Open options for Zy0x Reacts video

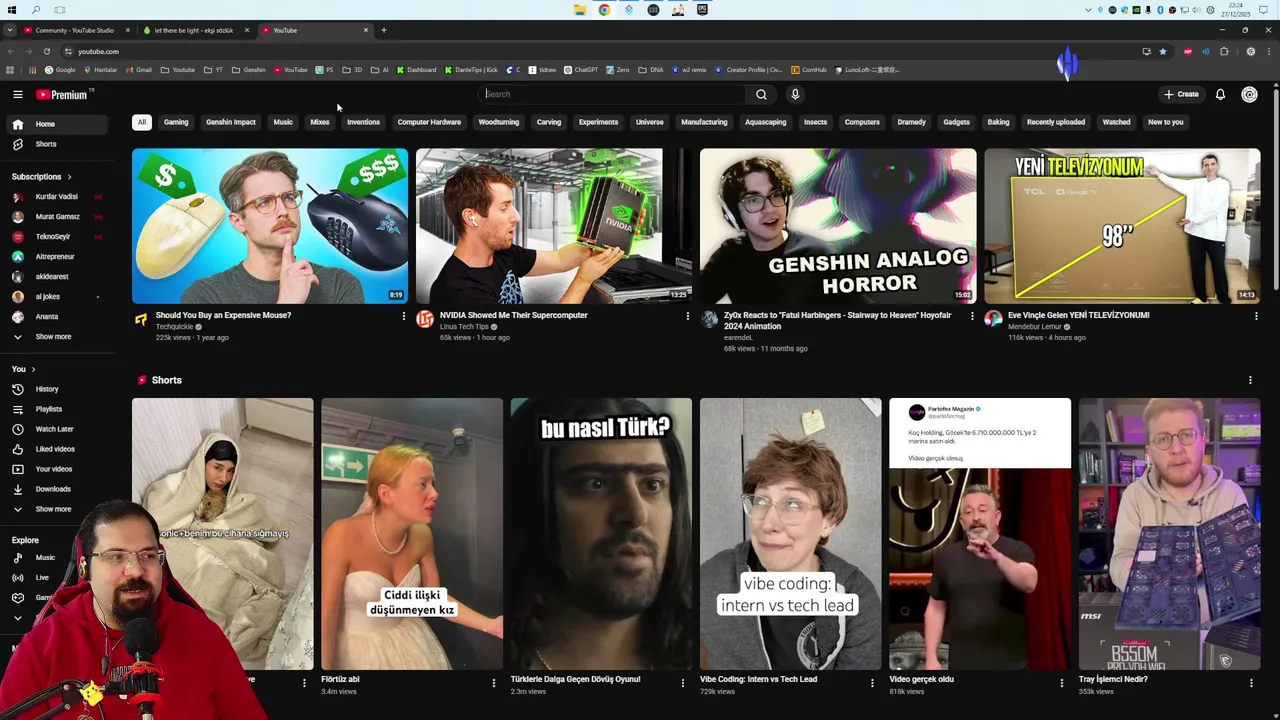tap(971, 316)
